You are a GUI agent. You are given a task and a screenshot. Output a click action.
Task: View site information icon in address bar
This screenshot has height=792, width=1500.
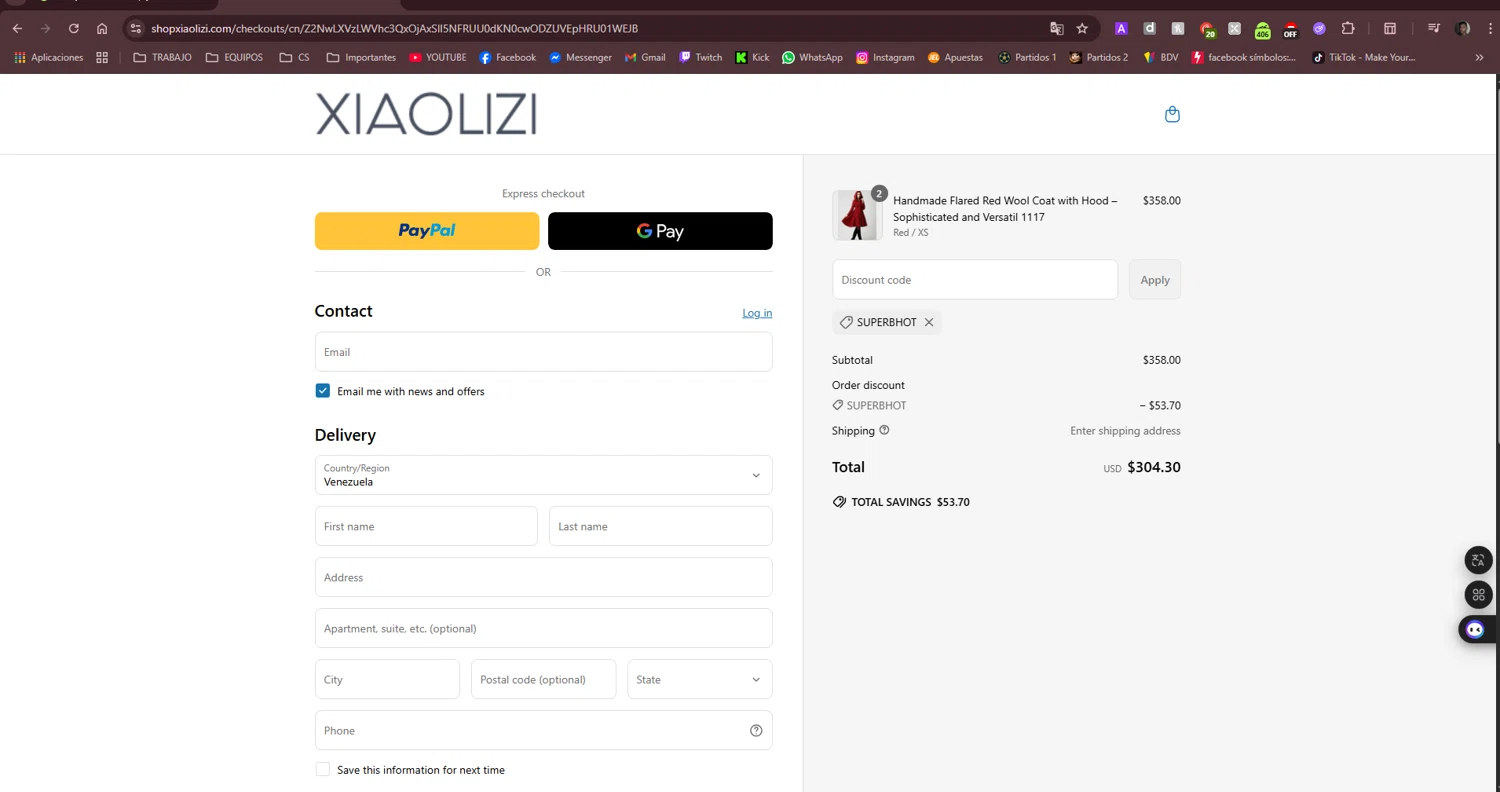(x=136, y=29)
